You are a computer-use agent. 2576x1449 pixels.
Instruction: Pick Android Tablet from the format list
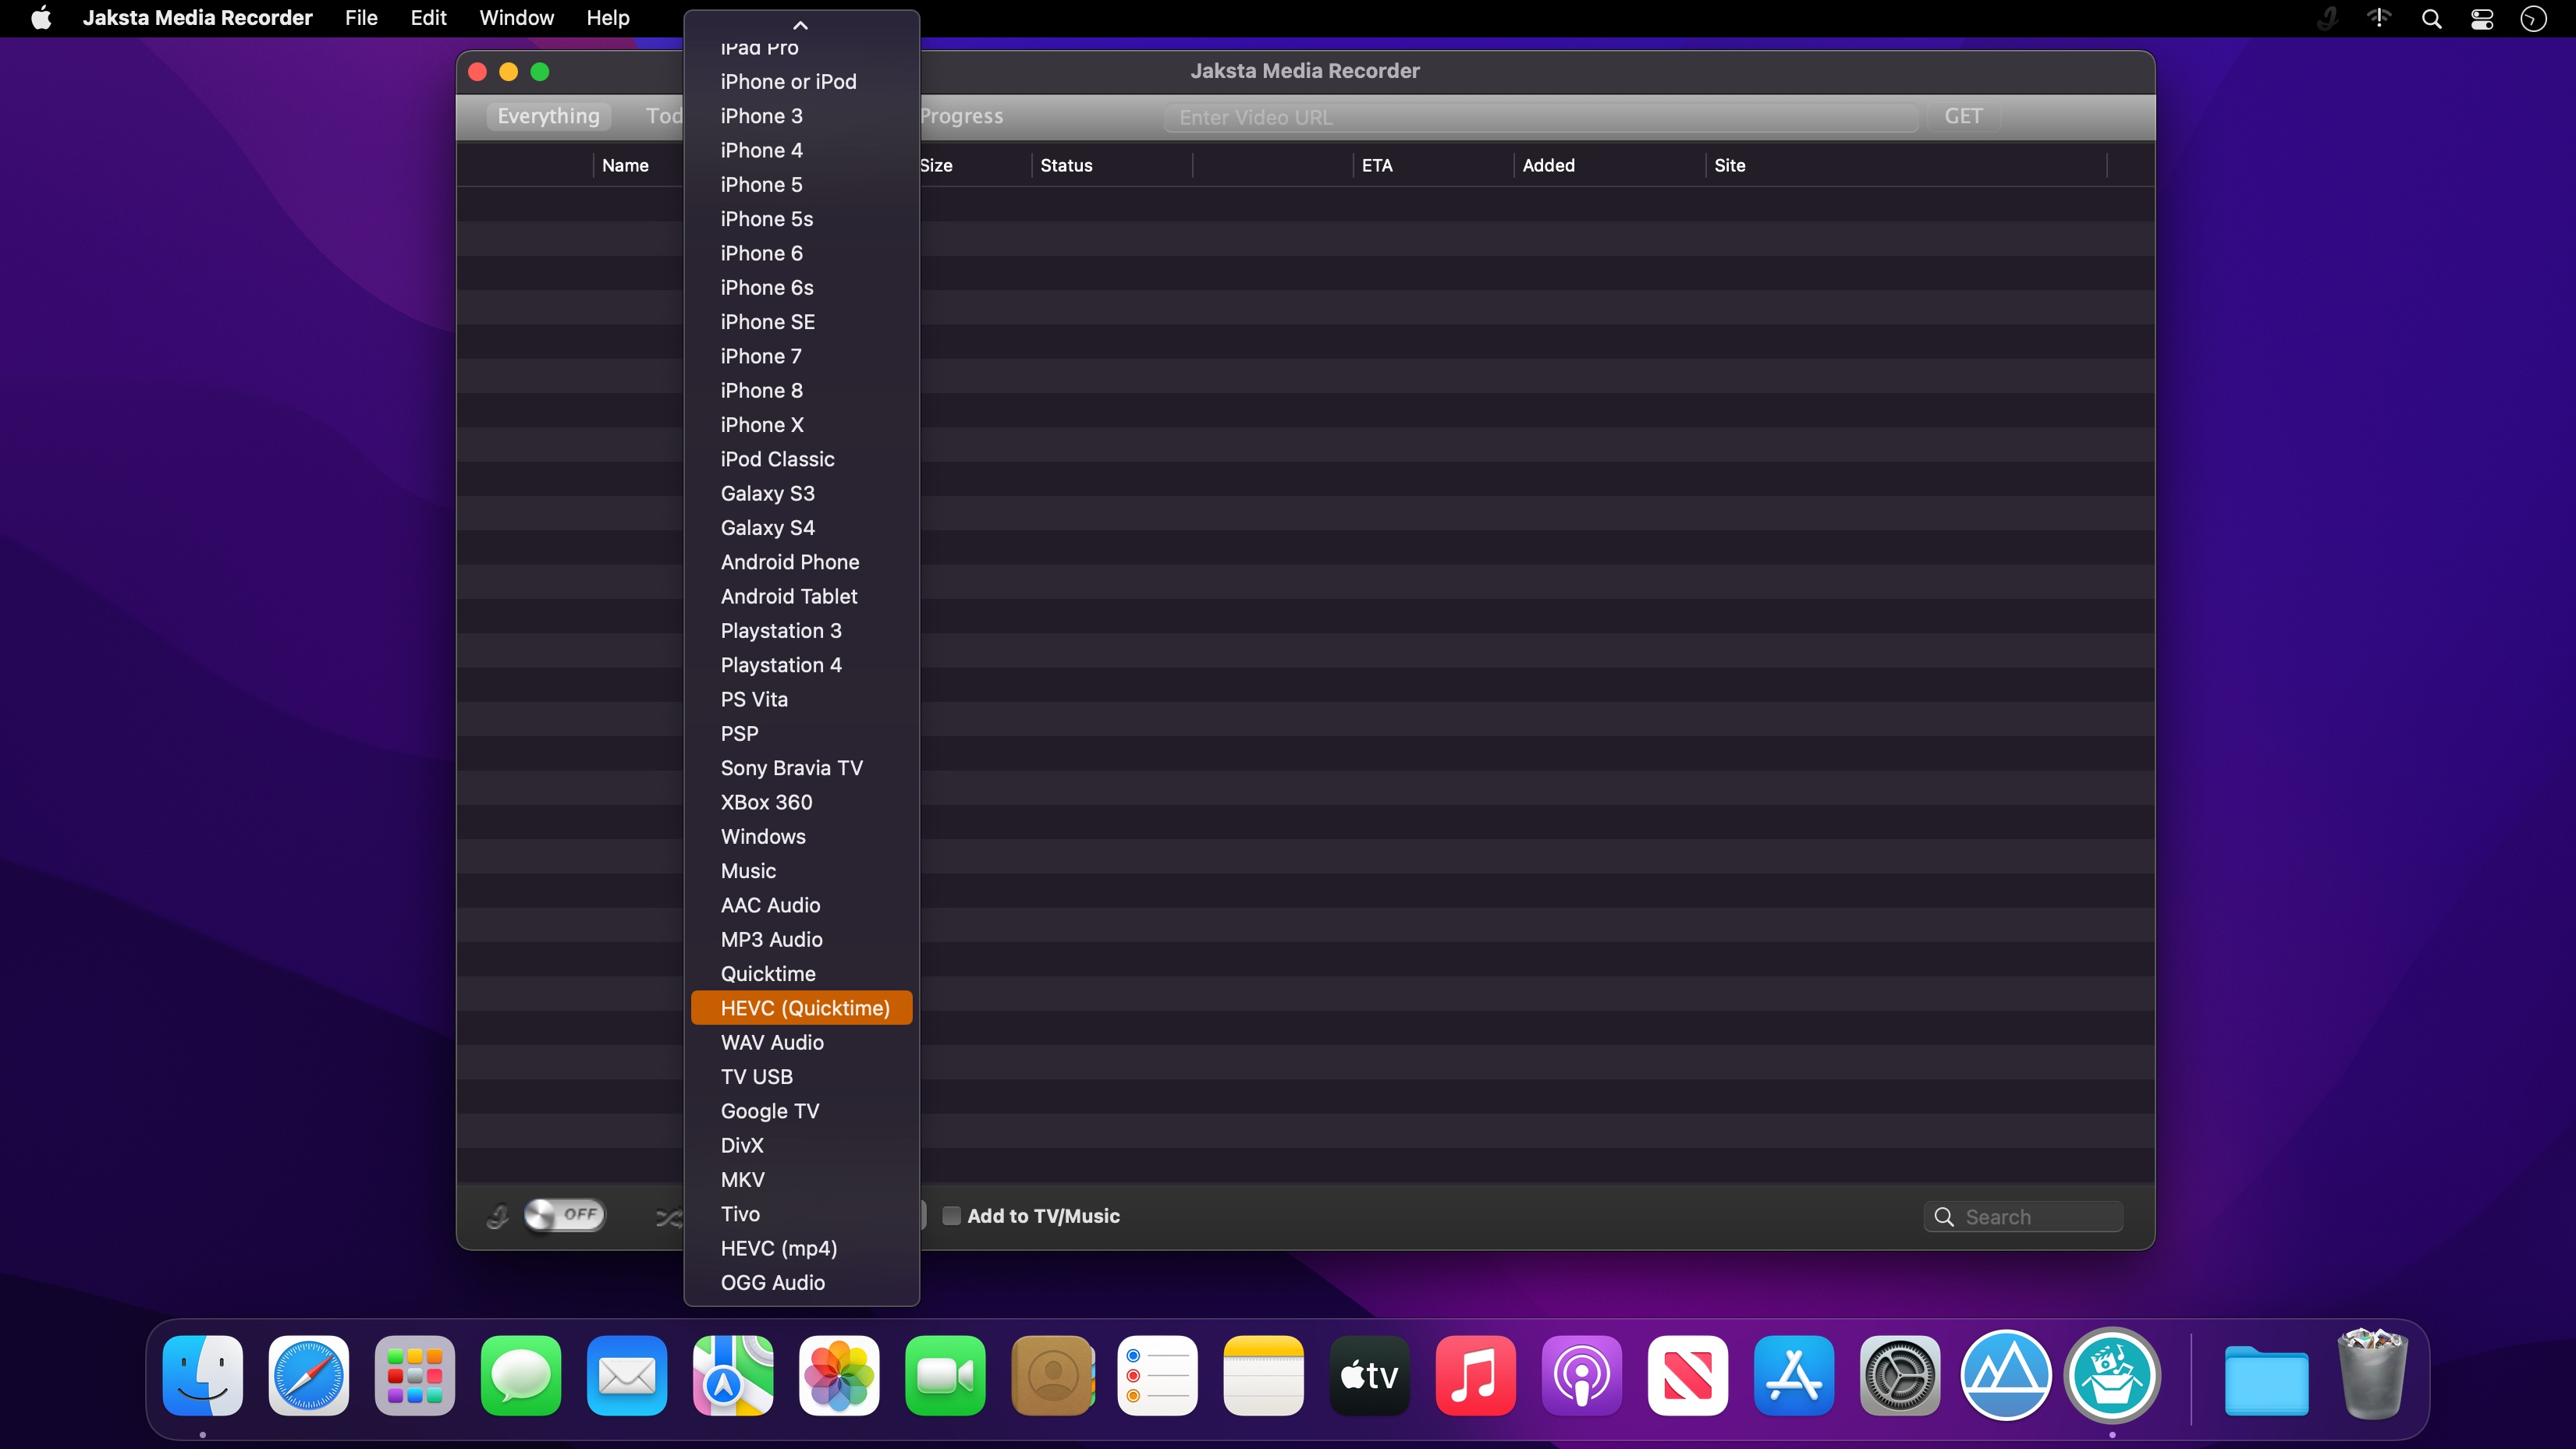[x=788, y=596]
